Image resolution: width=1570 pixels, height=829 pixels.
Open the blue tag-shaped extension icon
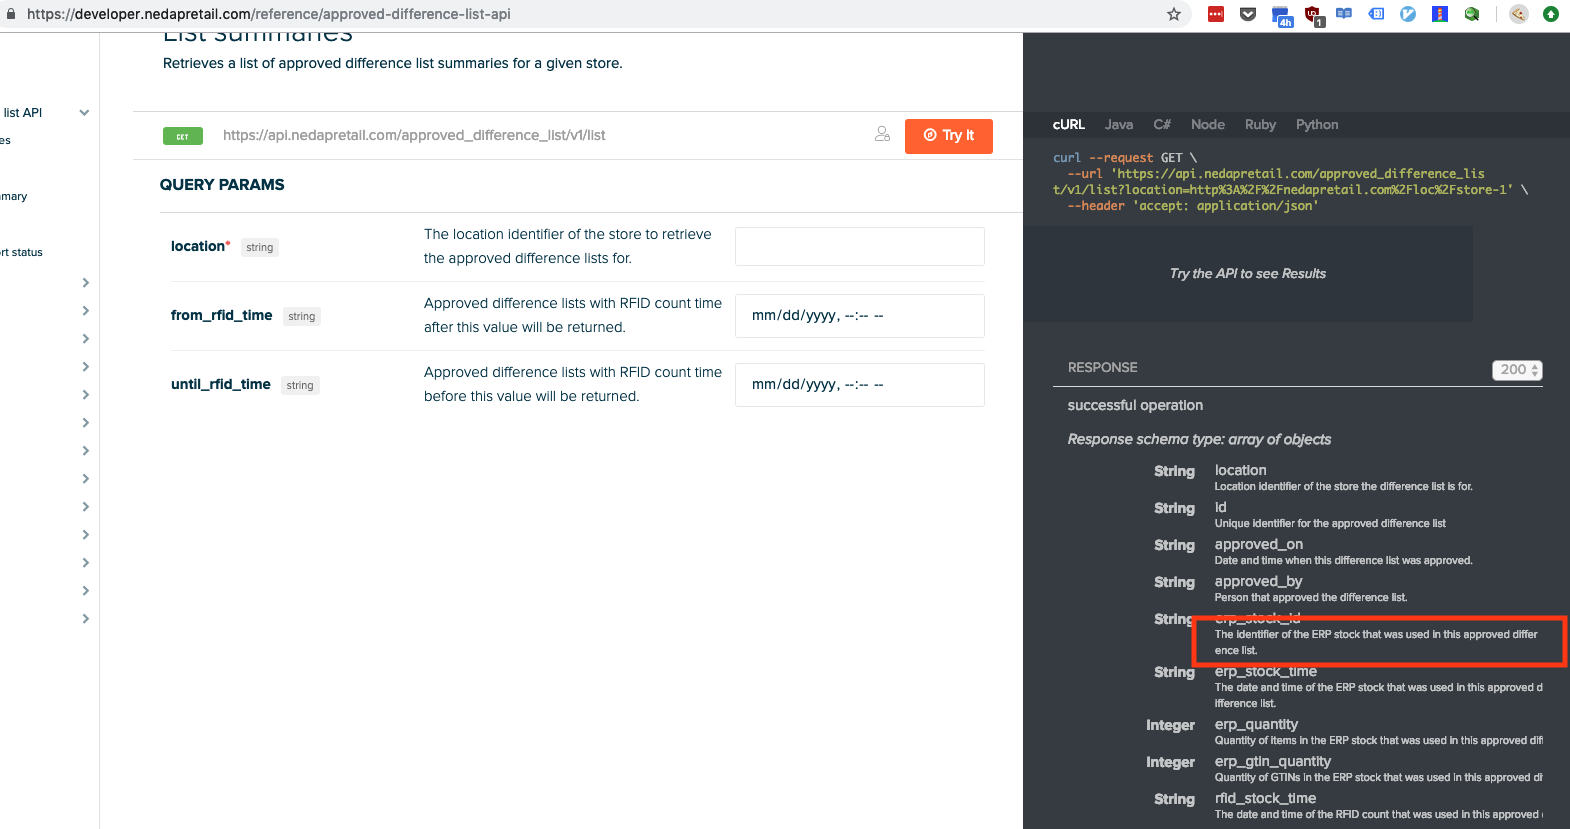[1376, 14]
